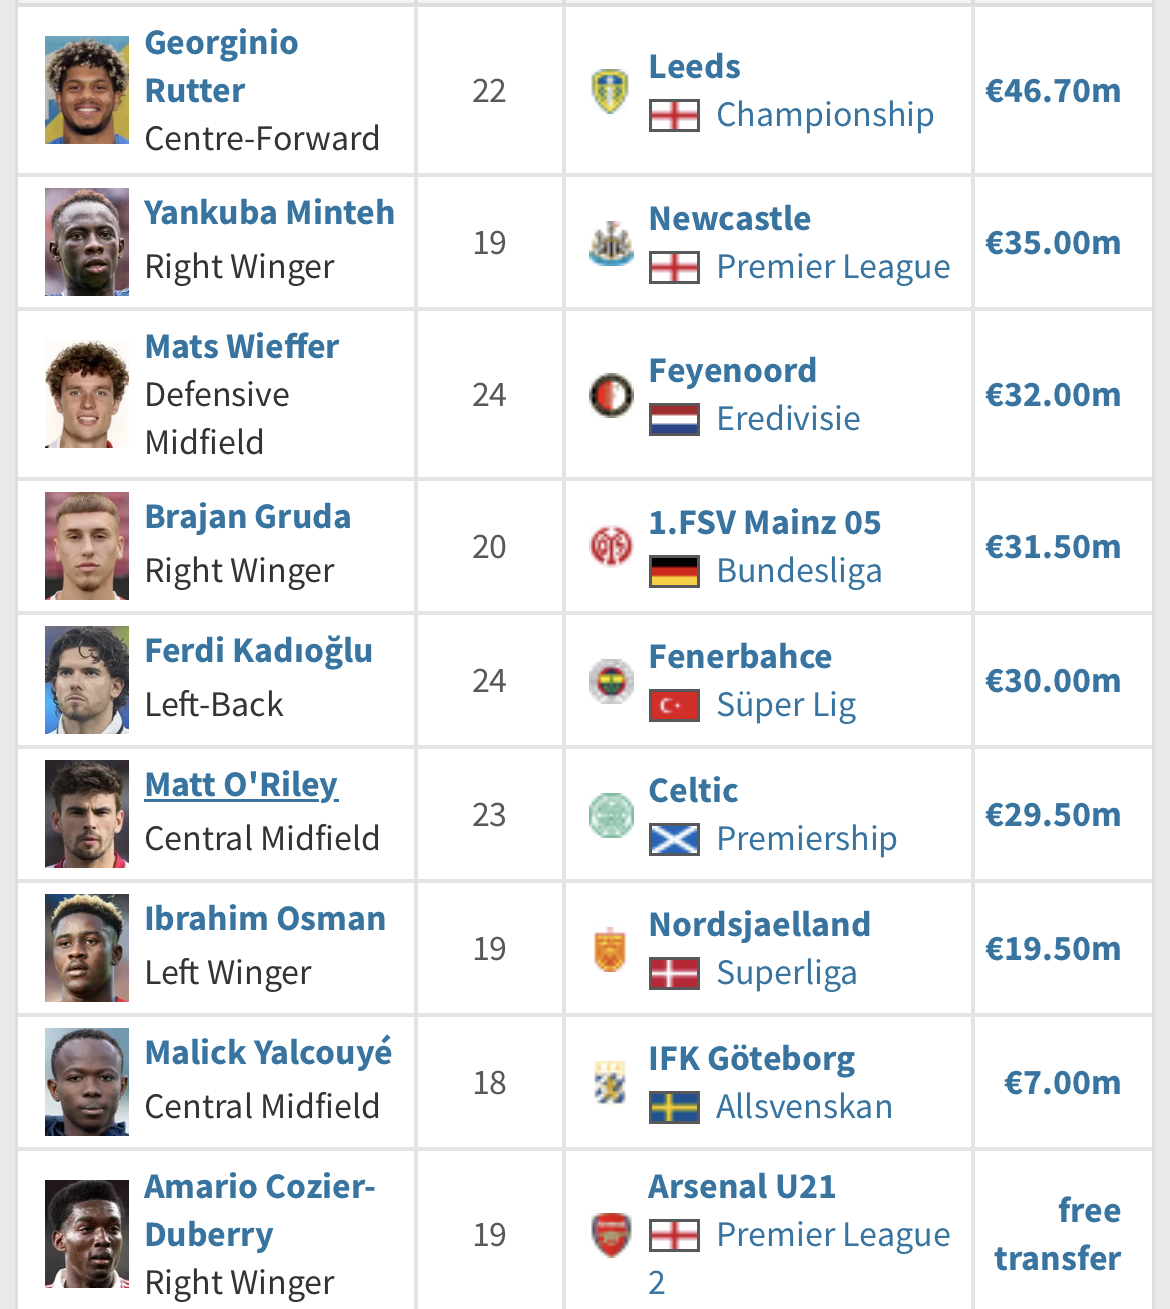Click the IFK Göteborg crest icon
This screenshot has width=1170, height=1309.
610,1083
